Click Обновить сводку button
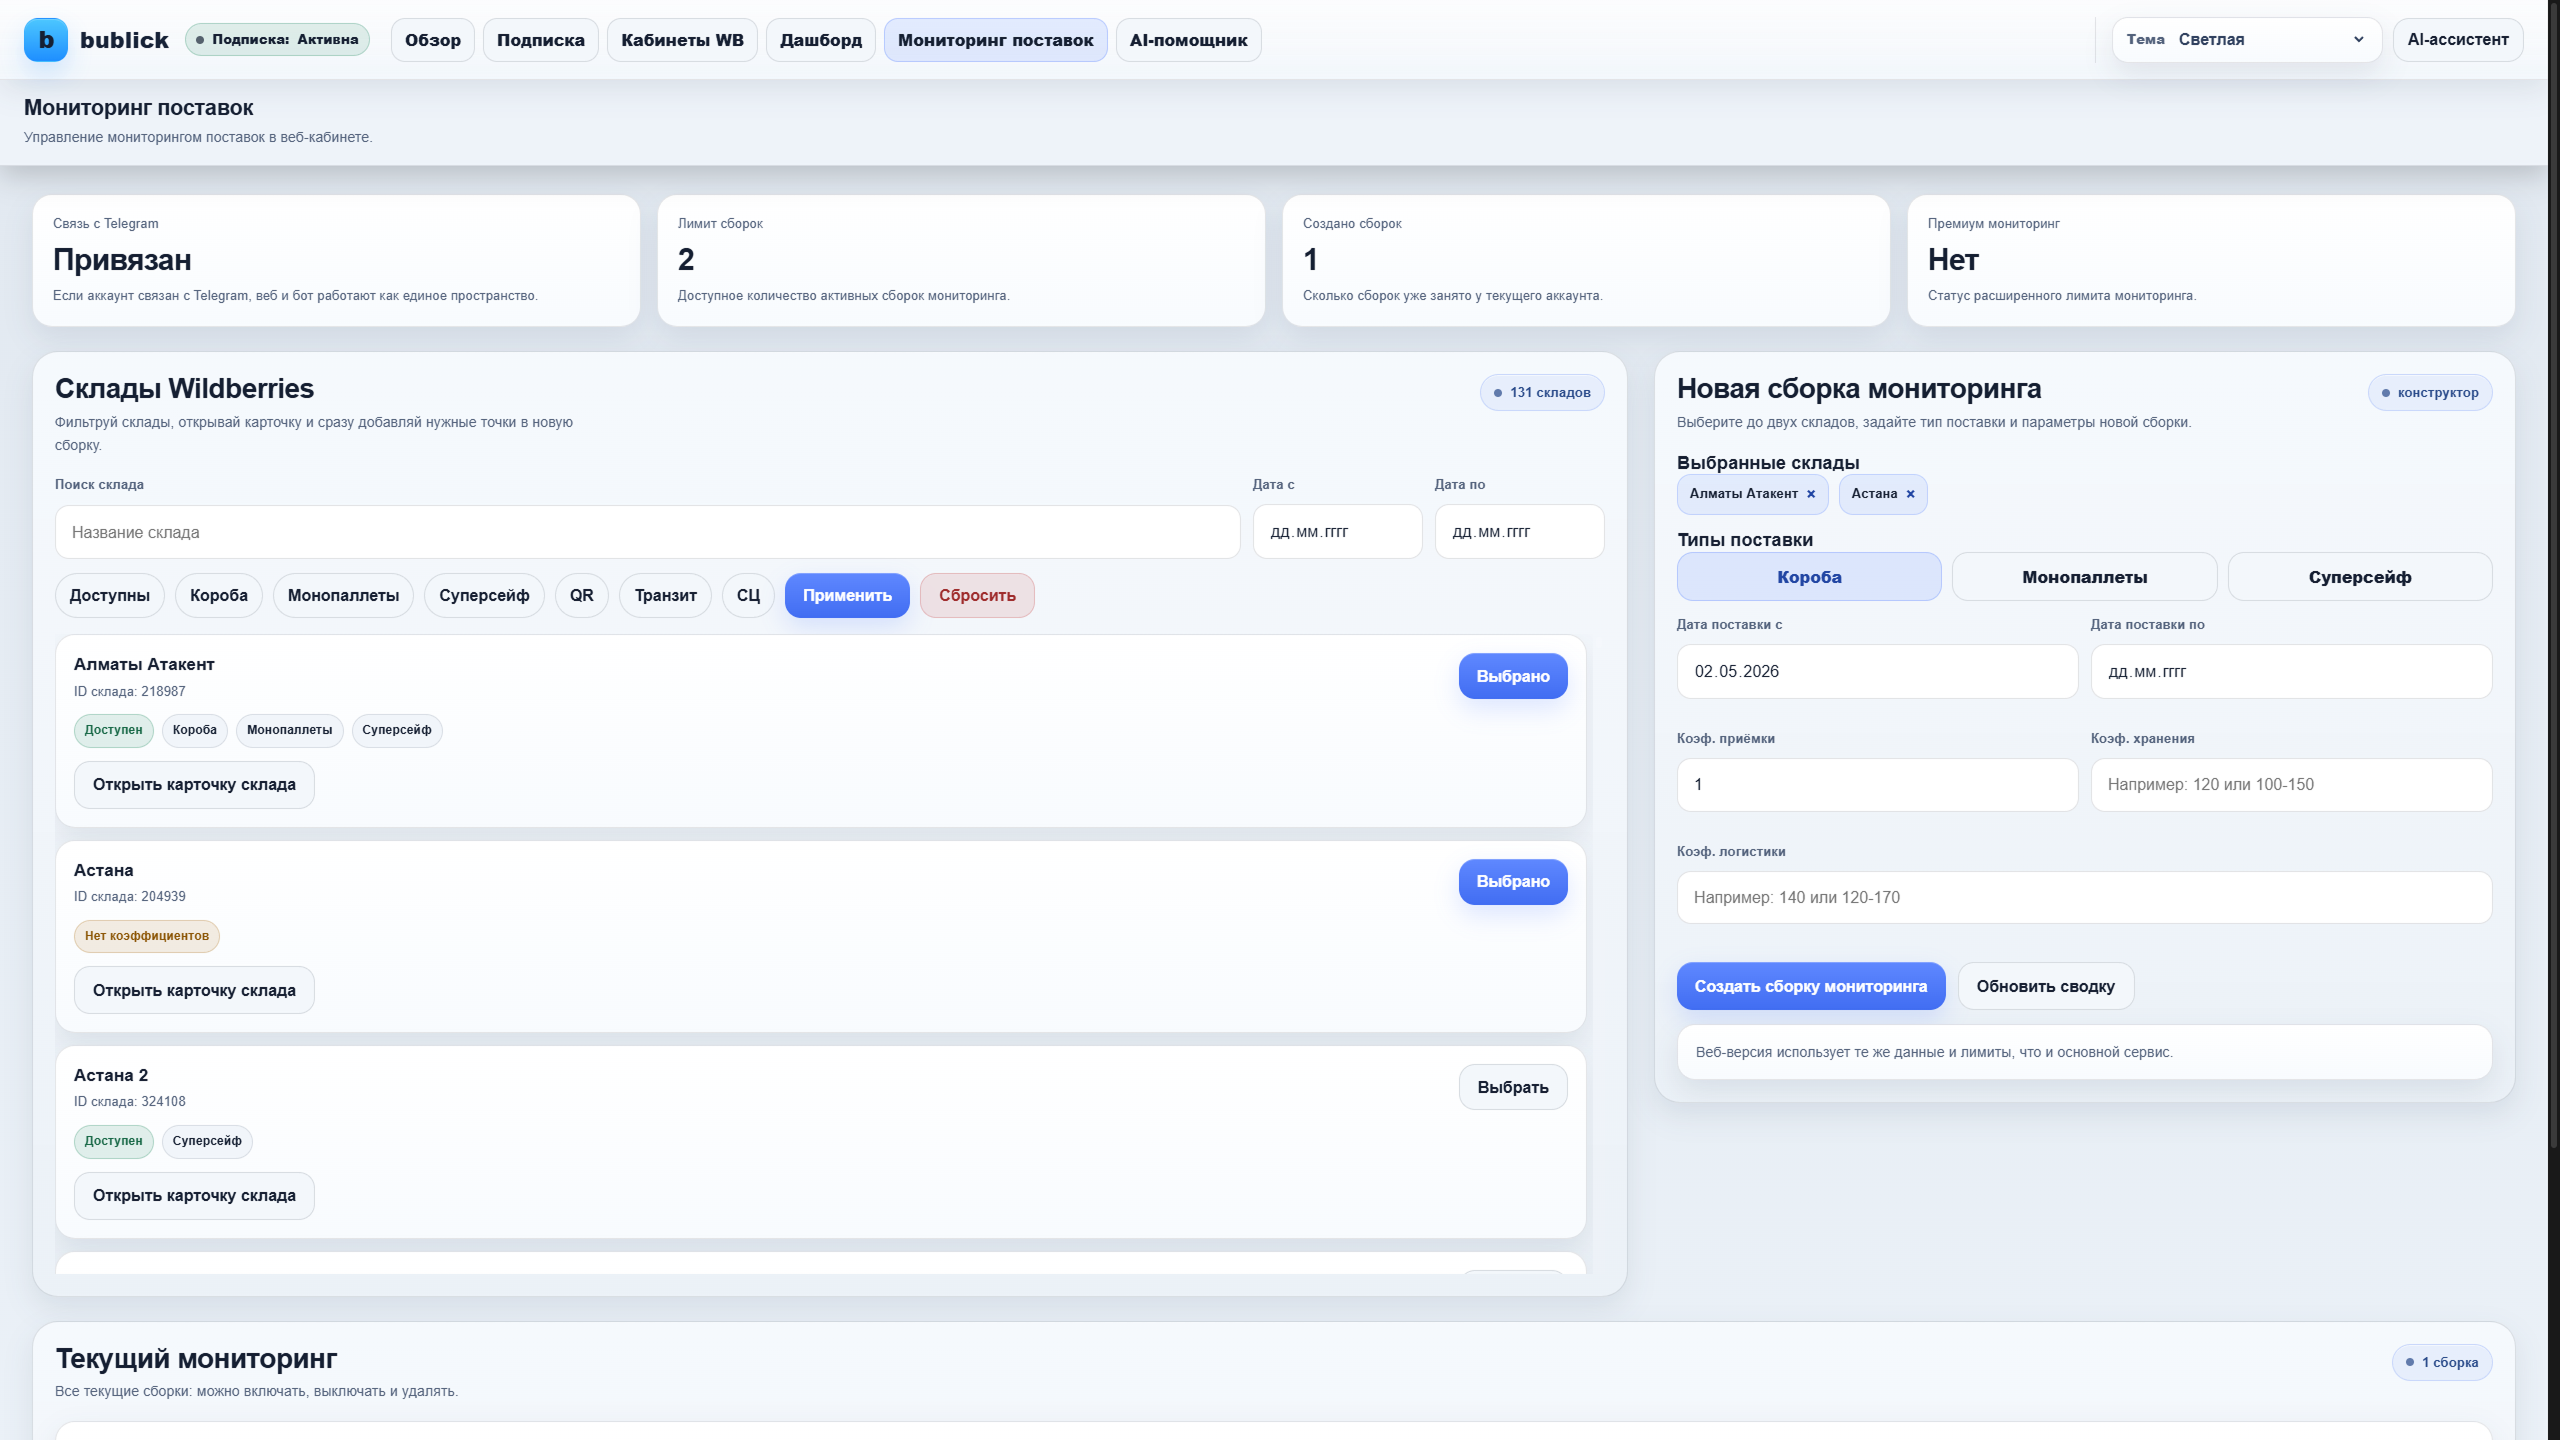Screen dimensions: 2560x1440 (2046, 987)
